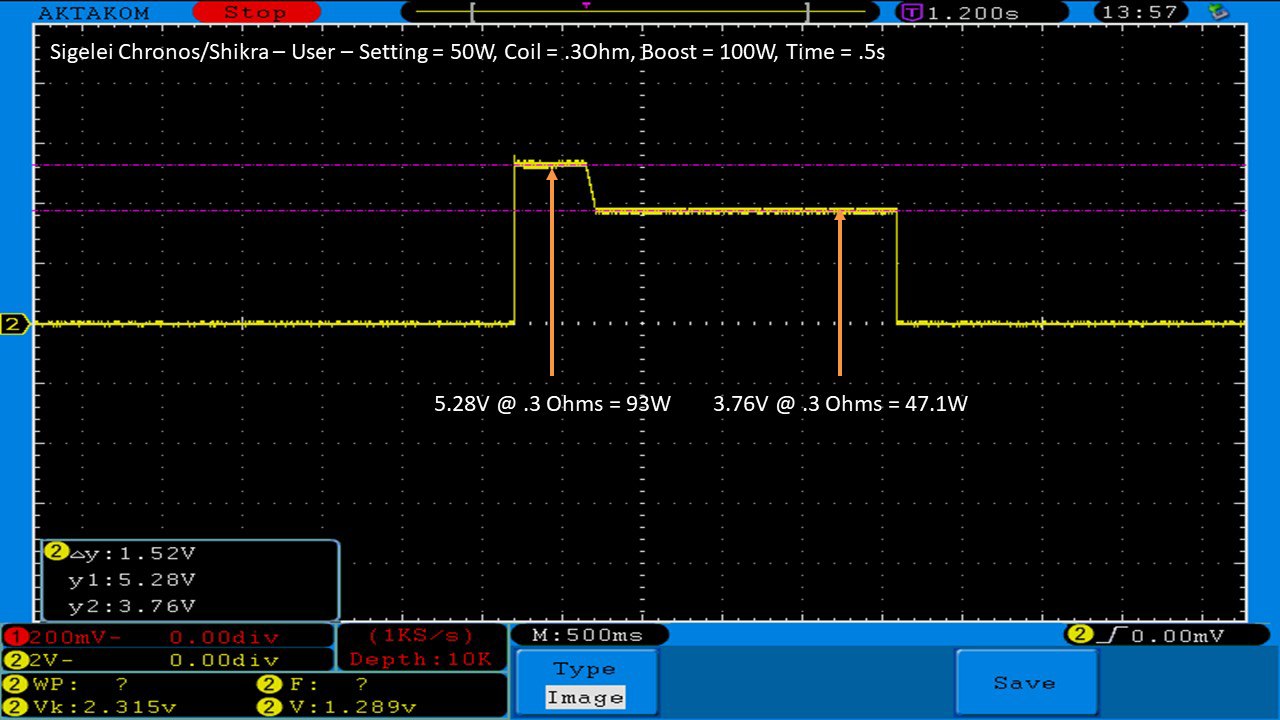Open the Type Image selector

587,684
